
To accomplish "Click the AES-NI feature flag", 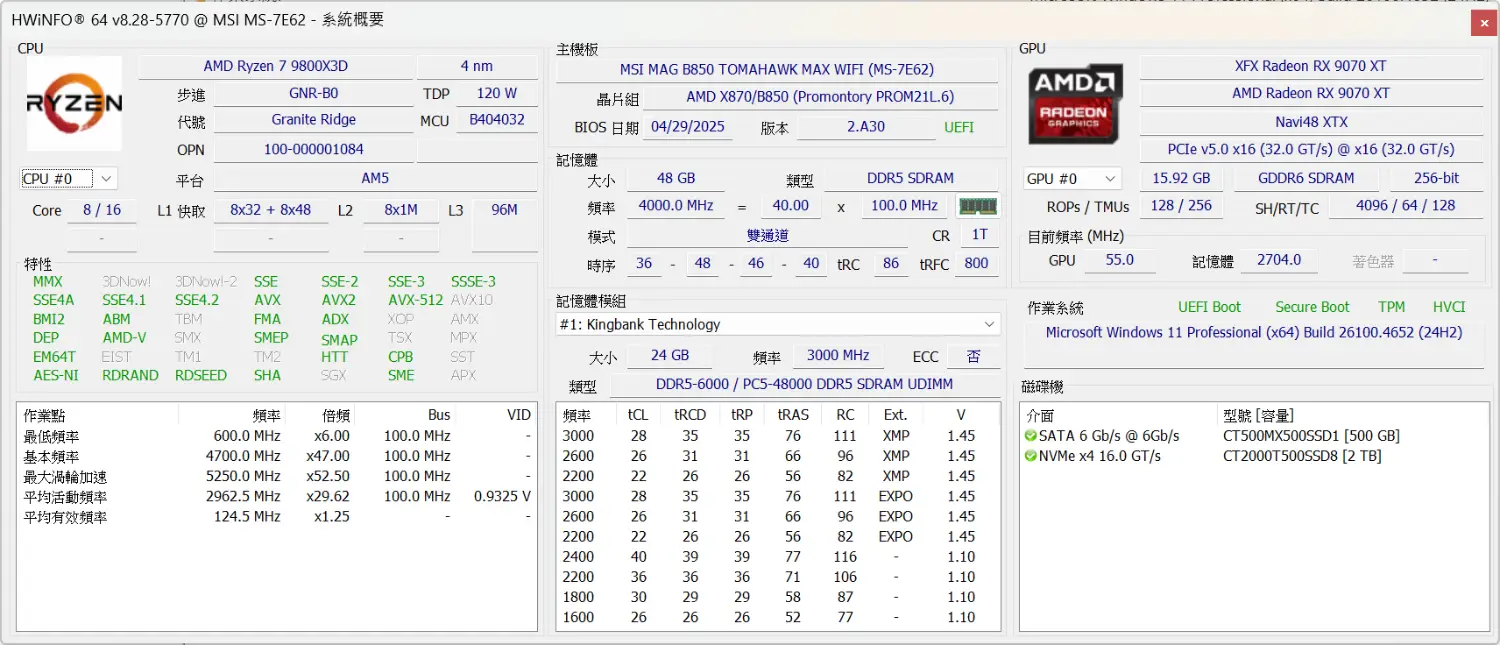I will pos(54,375).
